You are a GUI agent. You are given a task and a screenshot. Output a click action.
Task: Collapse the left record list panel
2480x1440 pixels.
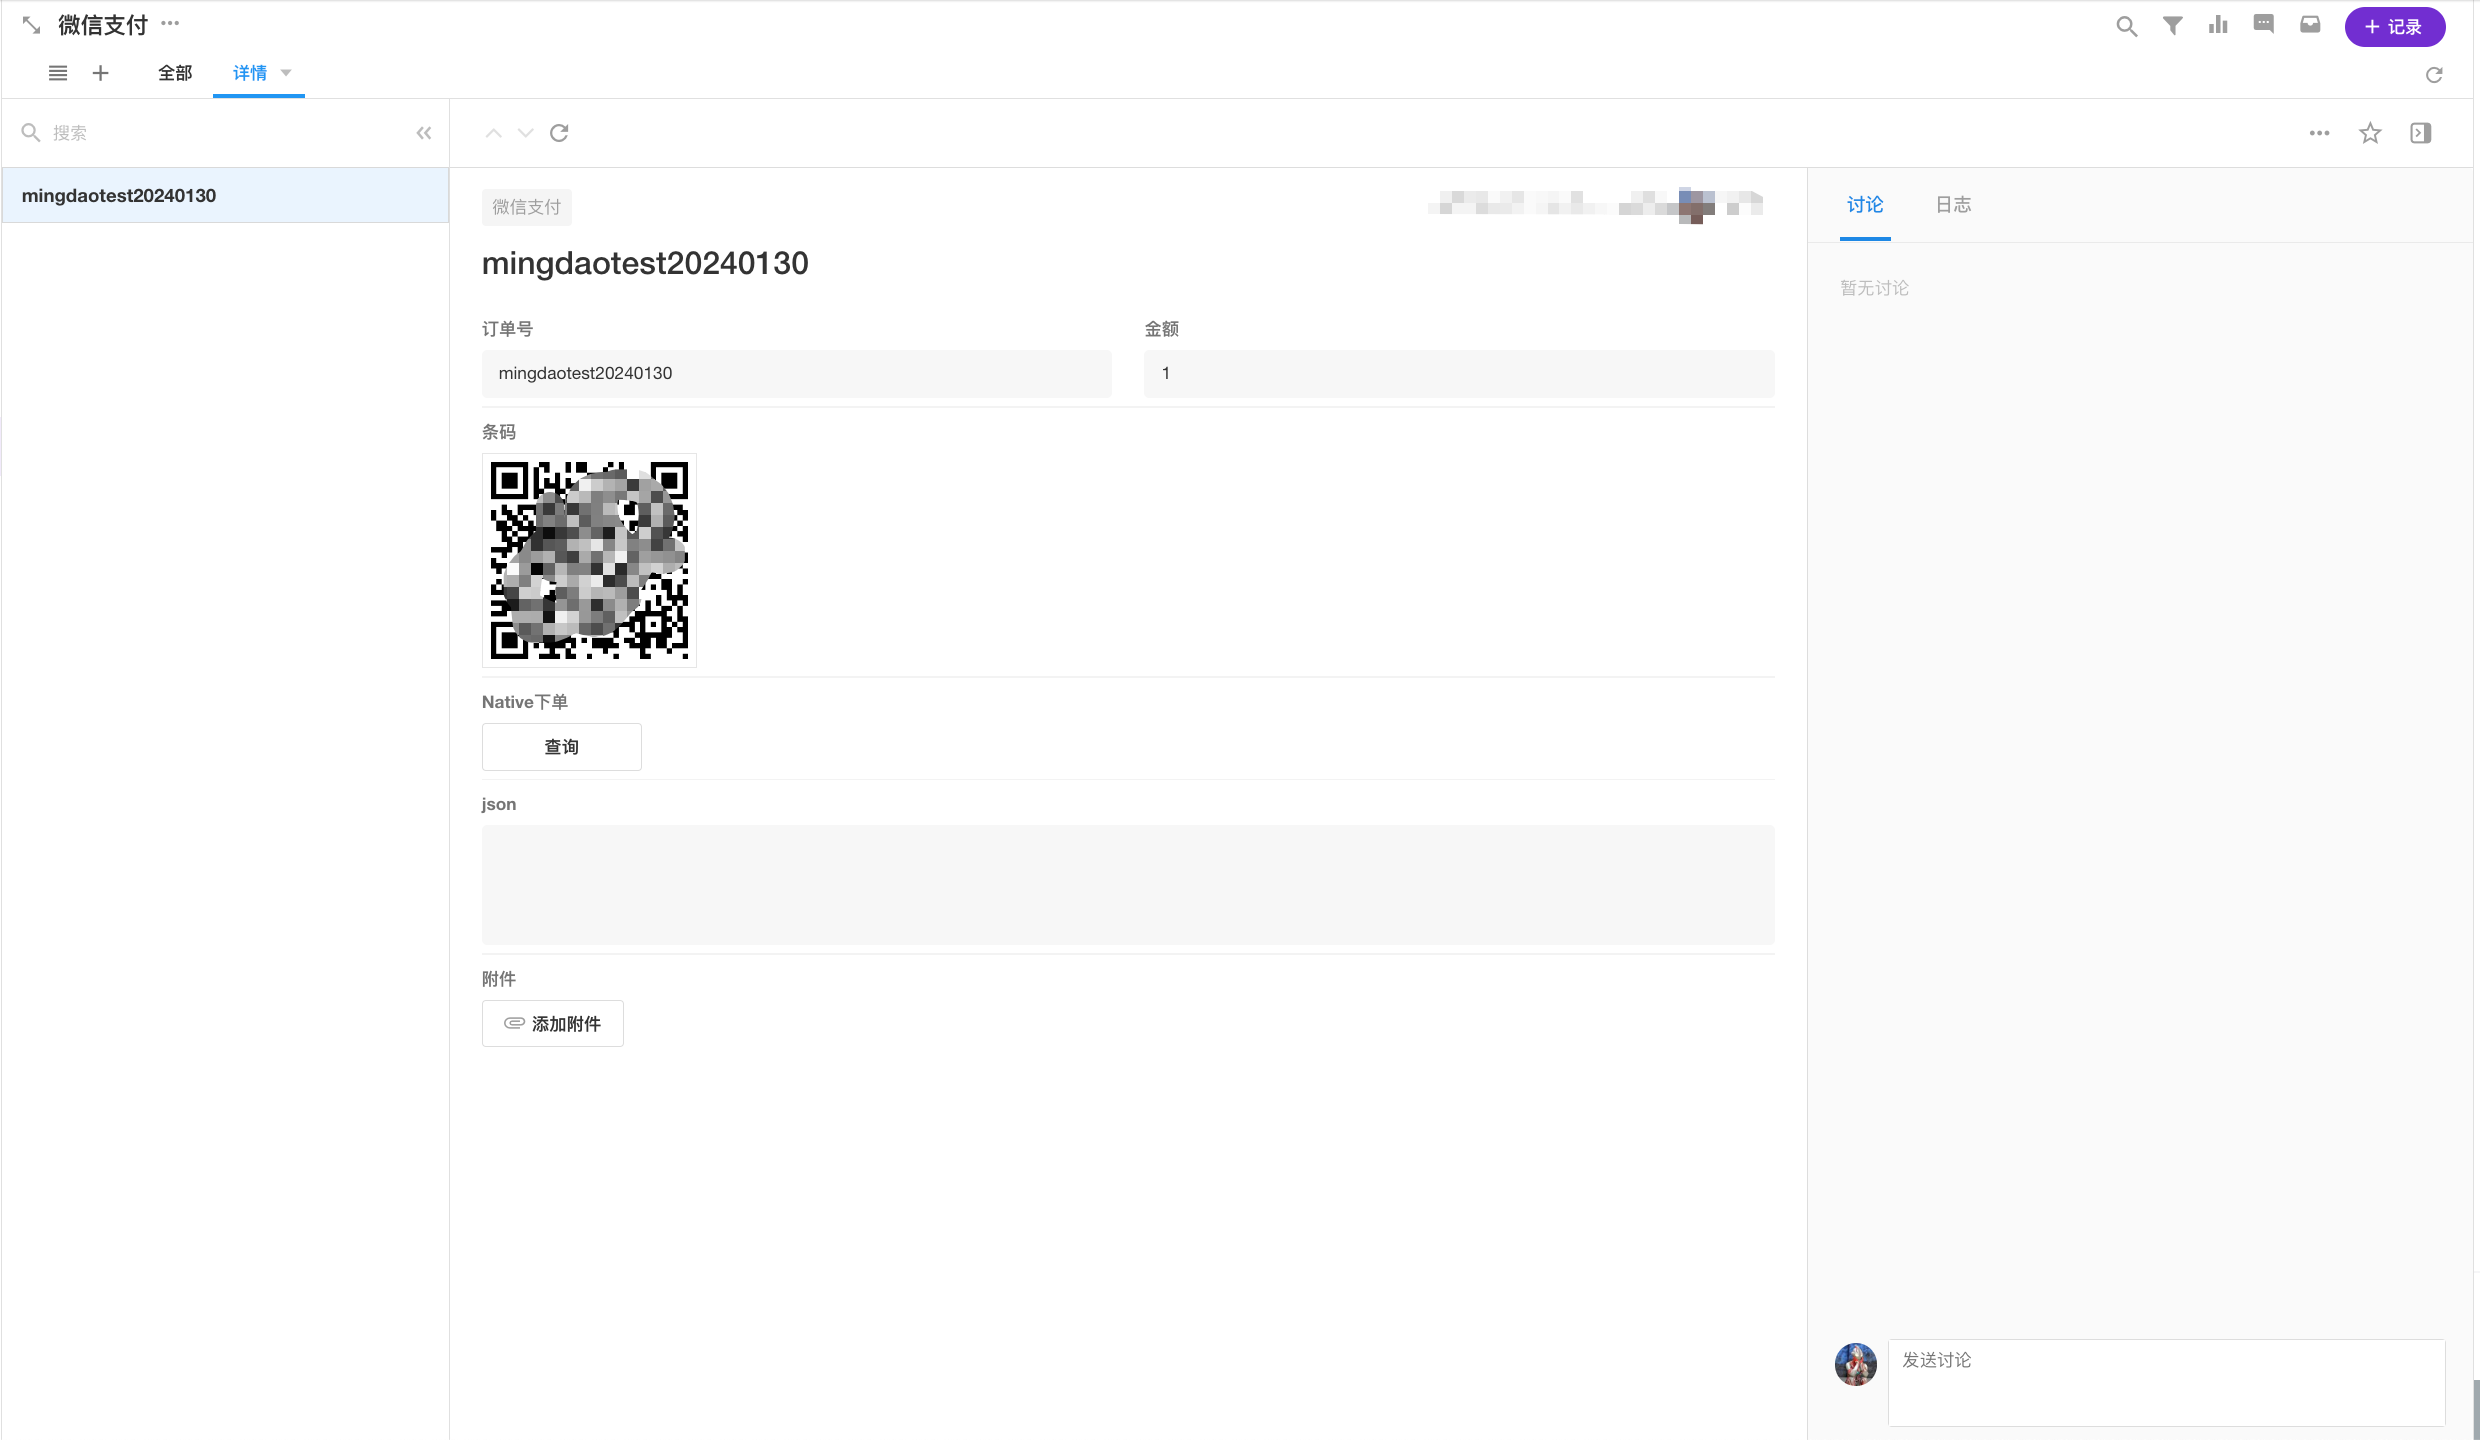(x=424, y=133)
